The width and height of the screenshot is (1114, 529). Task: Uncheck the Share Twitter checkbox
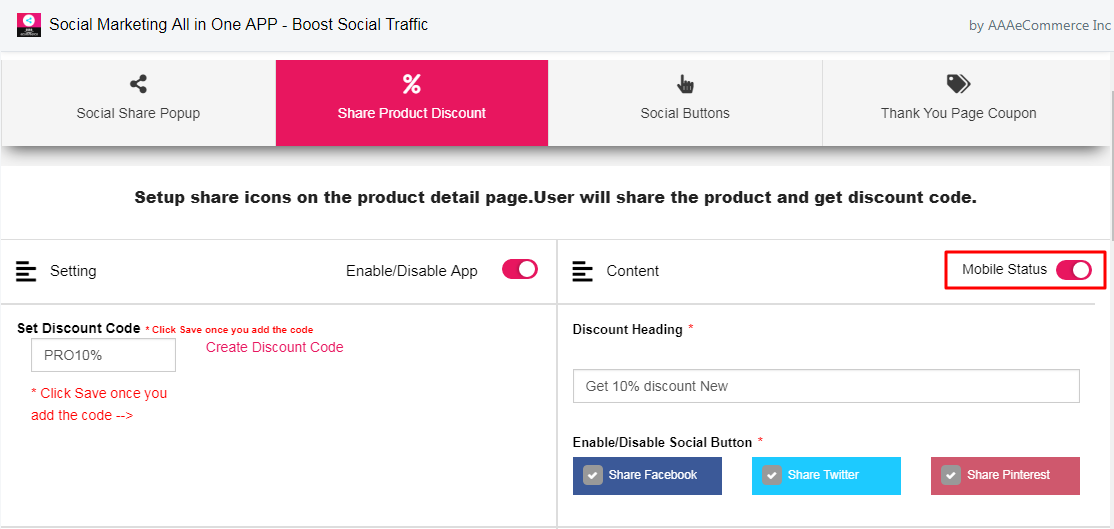point(772,475)
